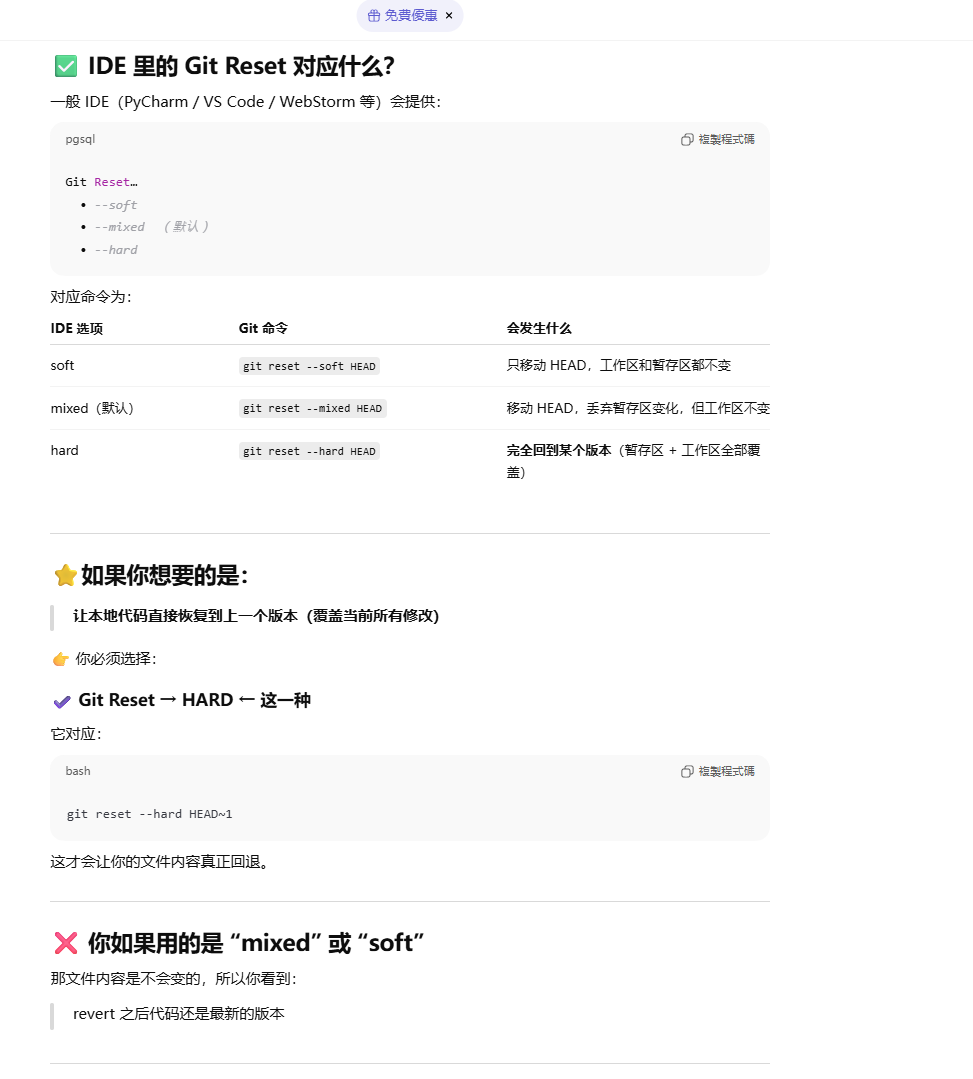This screenshot has width=973, height=1079.
Task: Open the 免費優惠 offer link
Action: point(411,15)
